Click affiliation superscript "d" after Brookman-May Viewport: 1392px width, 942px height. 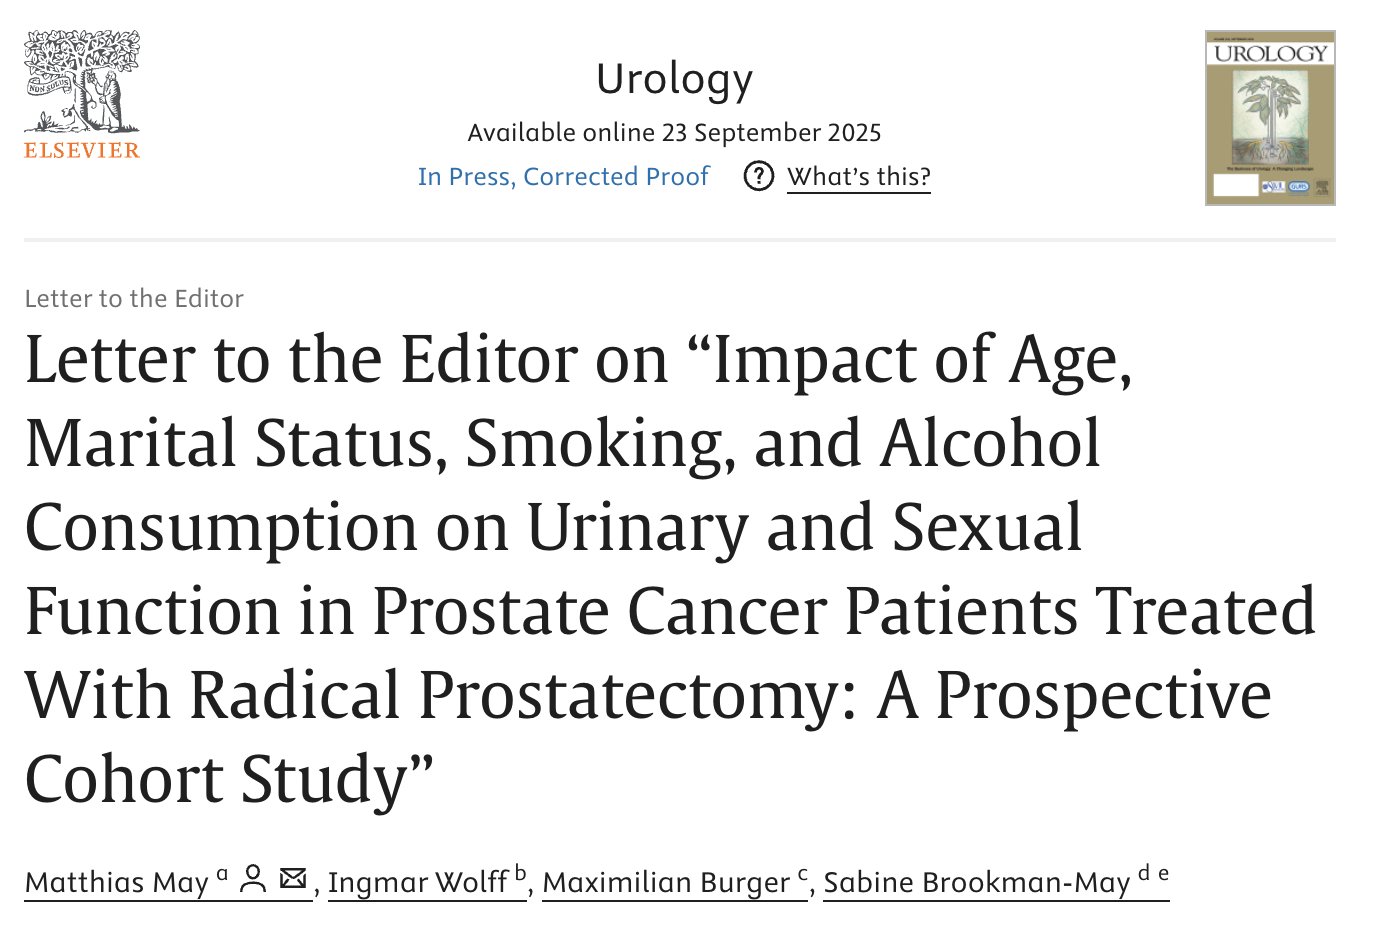pyautogui.click(x=1144, y=874)
